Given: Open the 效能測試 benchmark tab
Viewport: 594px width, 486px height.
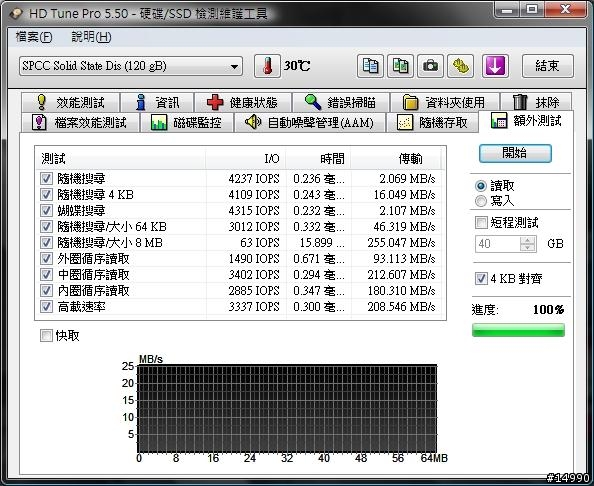Looking at the screenshot, I should [x=71, y=102].
